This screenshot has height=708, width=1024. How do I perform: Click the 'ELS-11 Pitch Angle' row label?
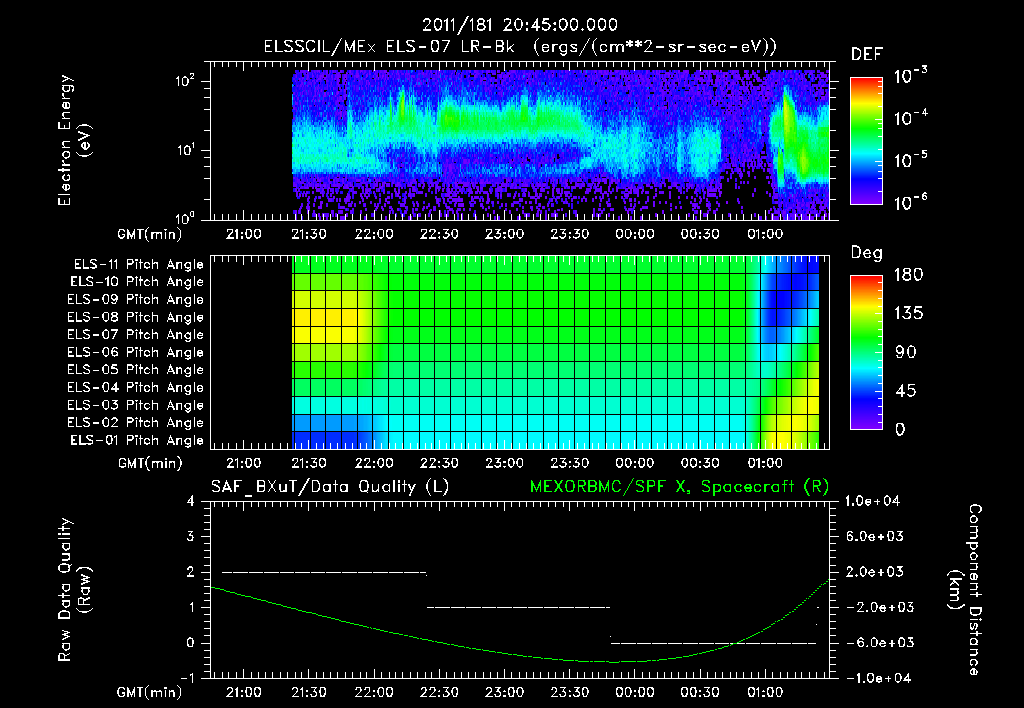point(138,265)
